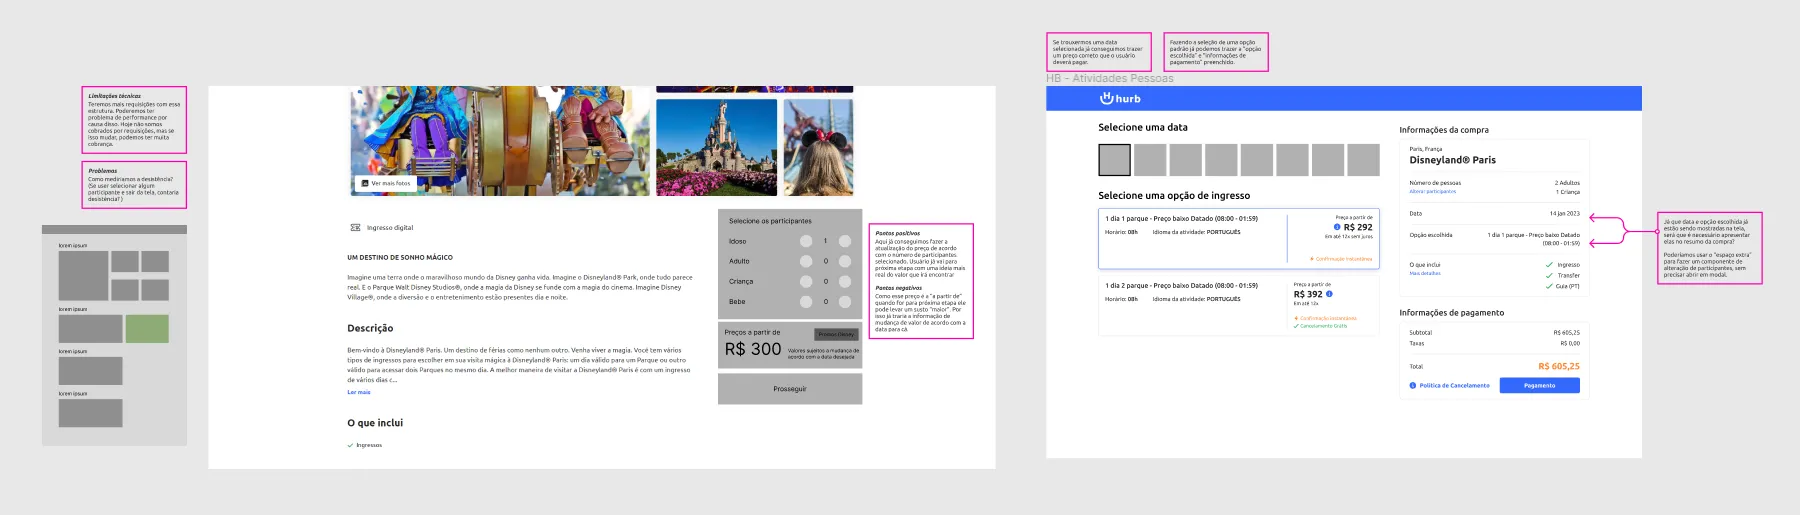The image size is (1800, 515).
Task: Expand description with Ler mais link
Action: pyautogui.click(x=358, y=392)
